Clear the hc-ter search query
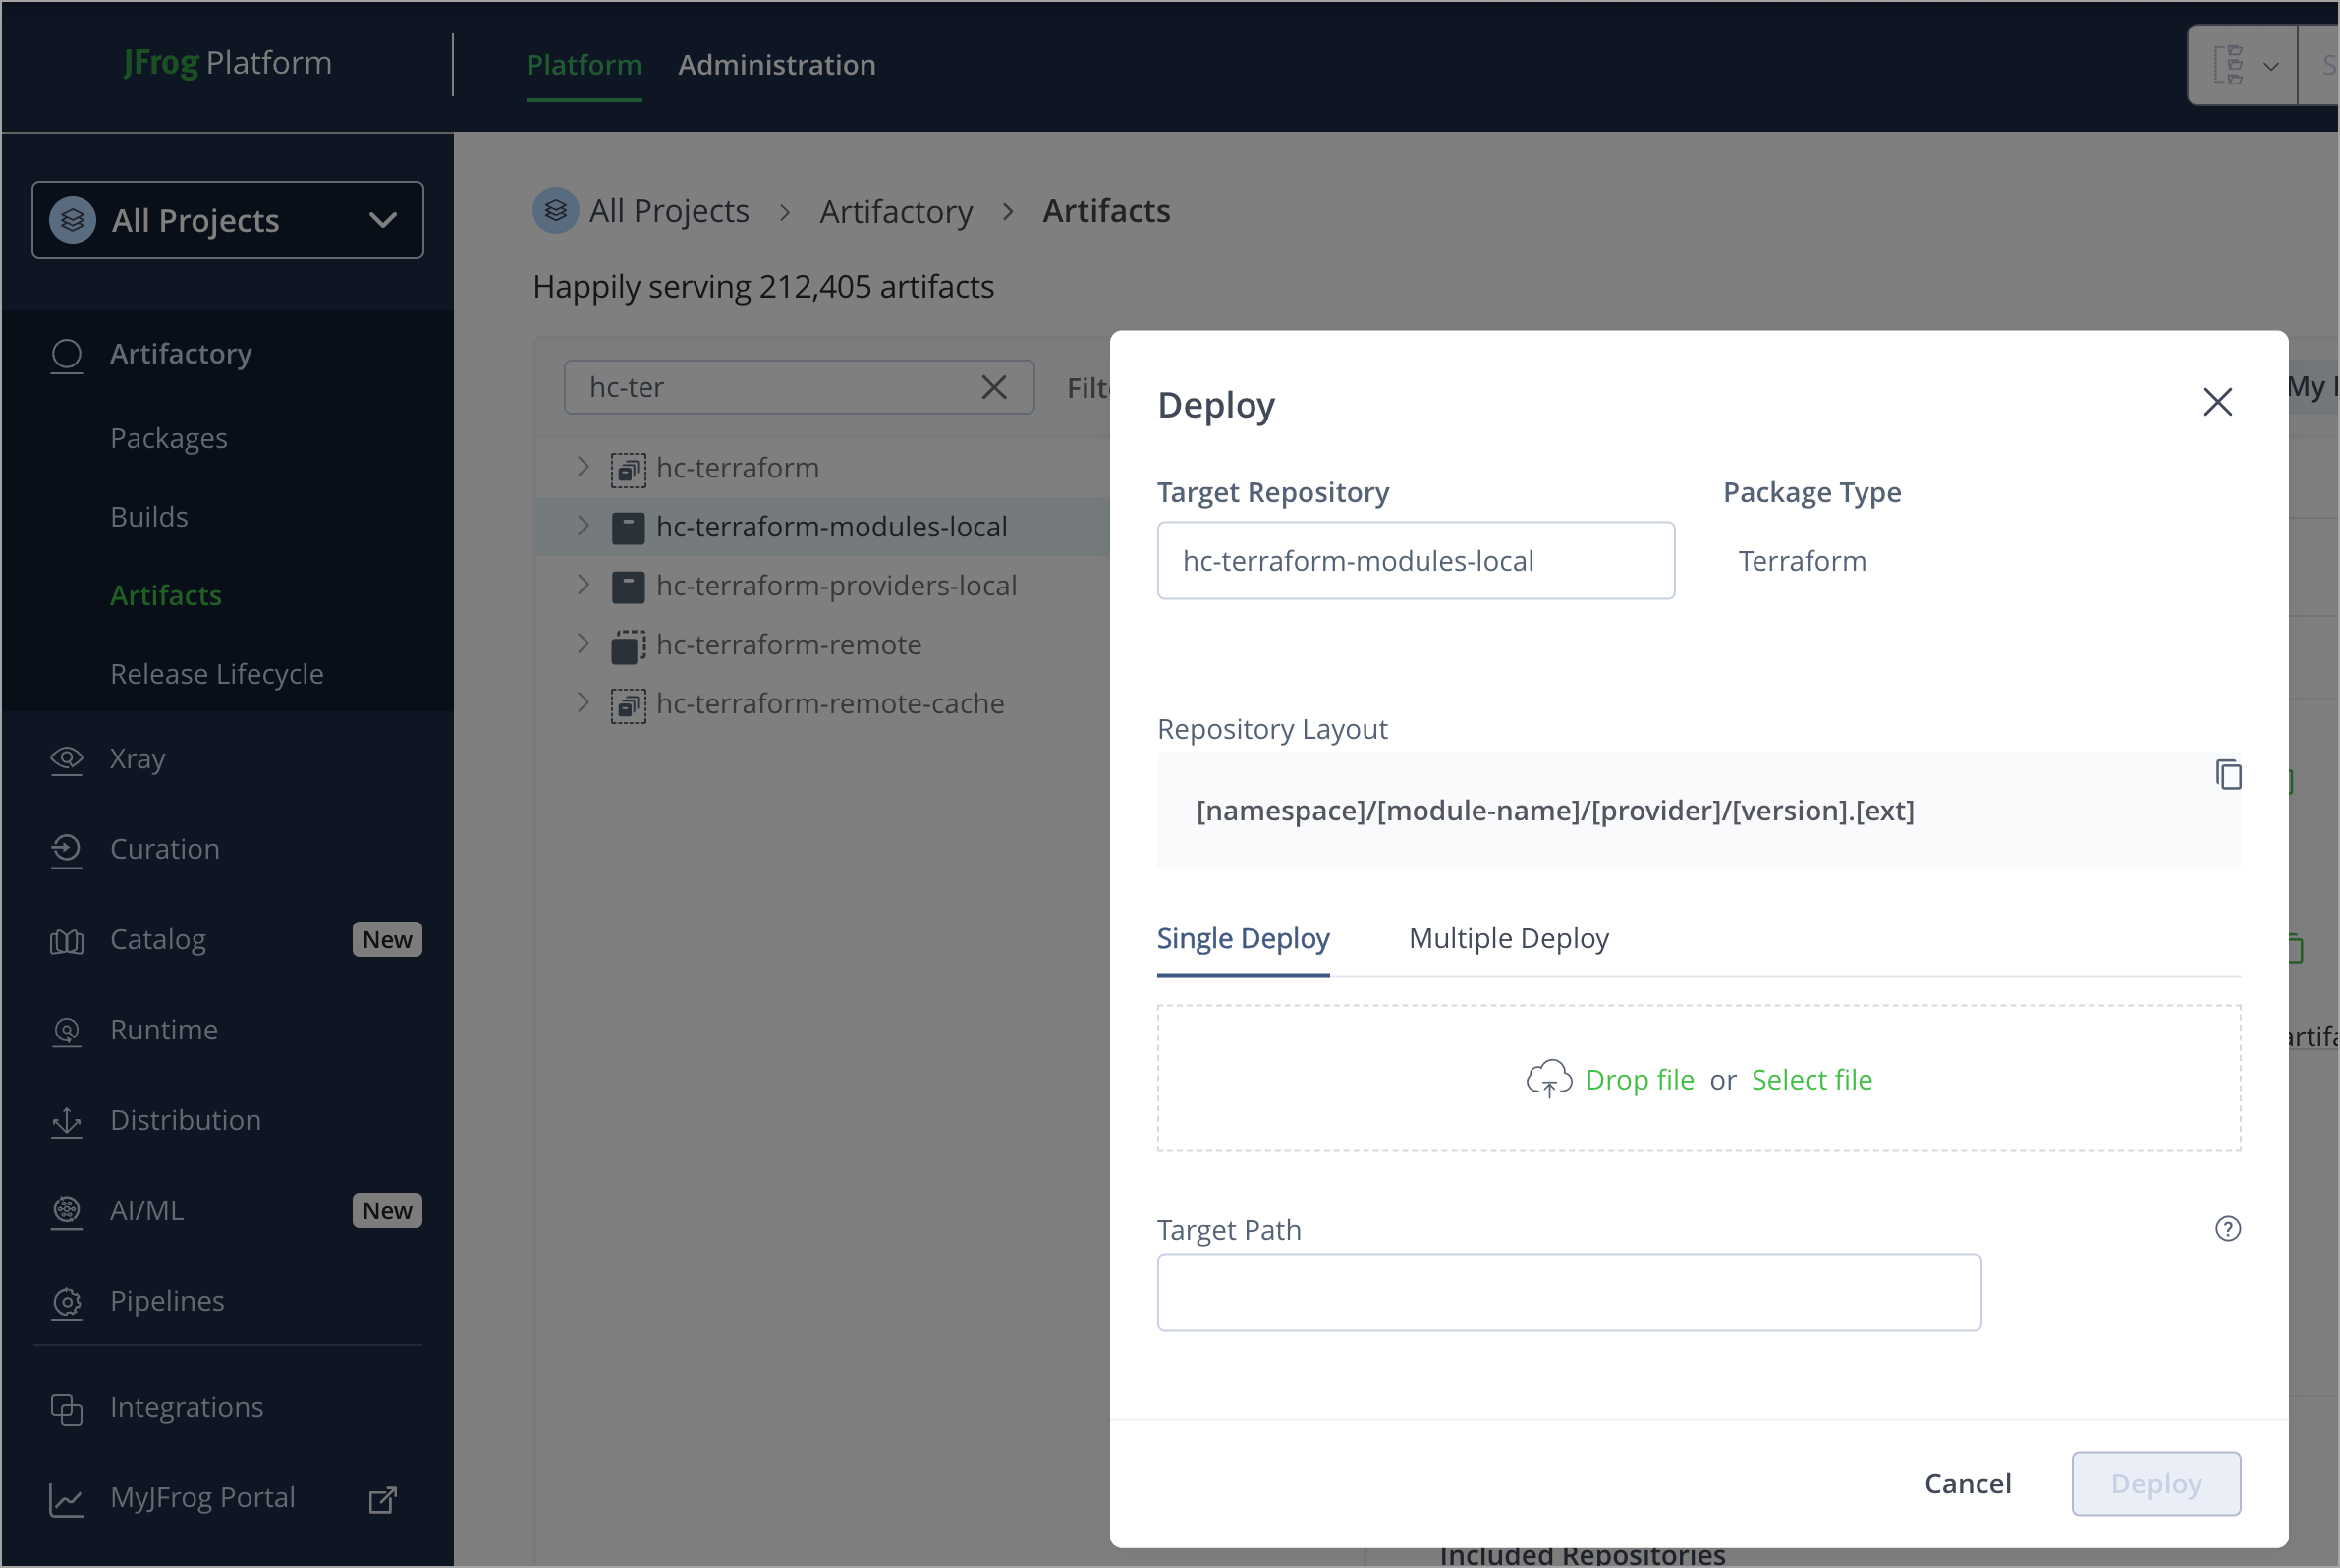The image size is (2340, 1568). (x=994, y=387)
